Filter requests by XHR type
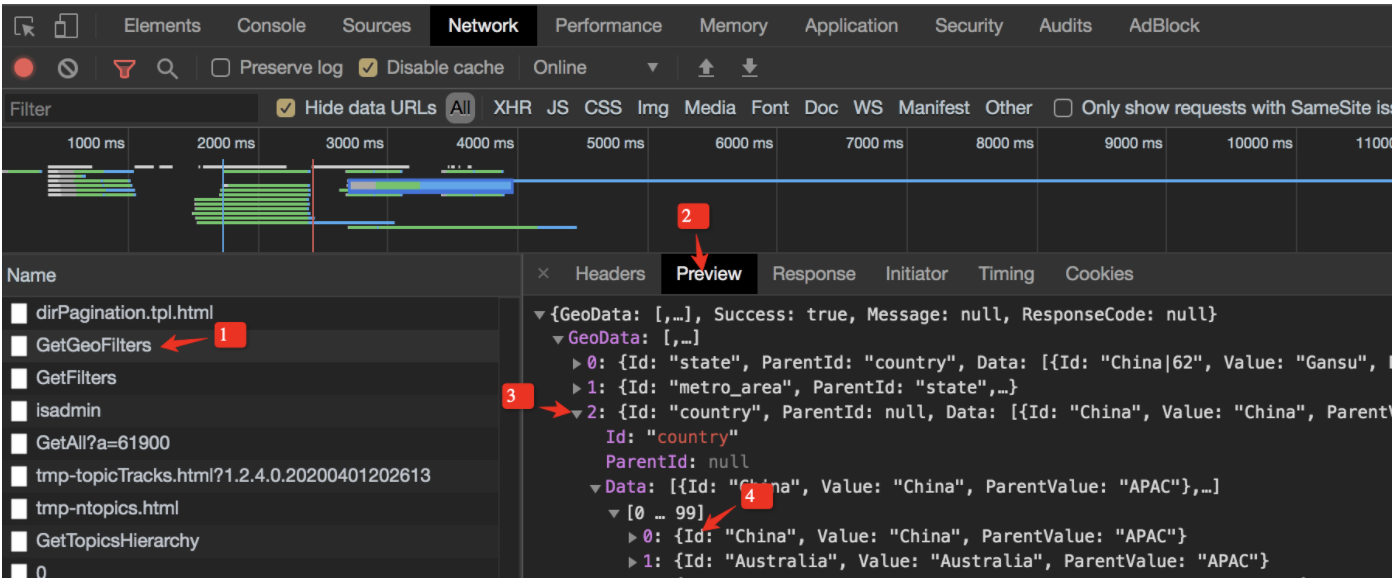The image size is (1394, 582). tap(512, 108)
